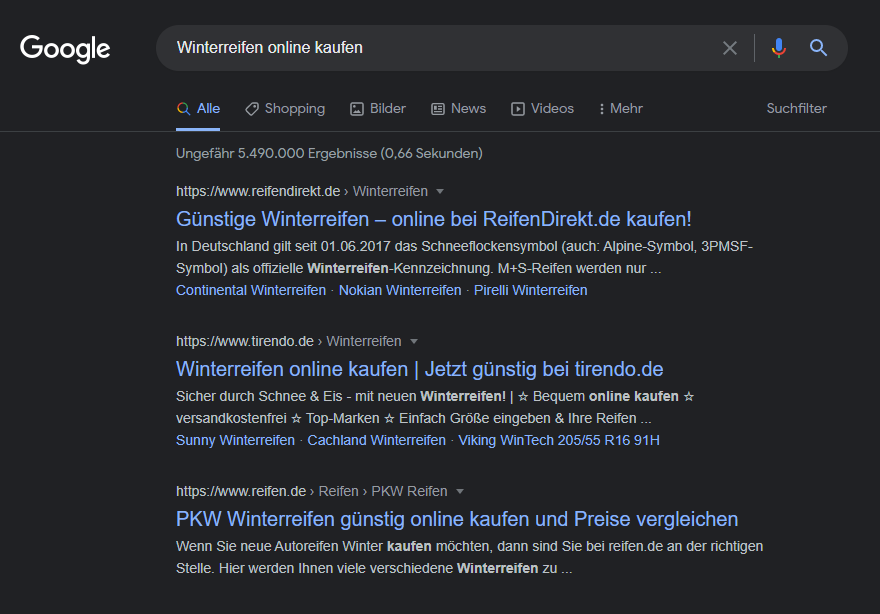This screenshot has width=880, height=614.
Task: Open the News tab
Action: pos(459,109)
